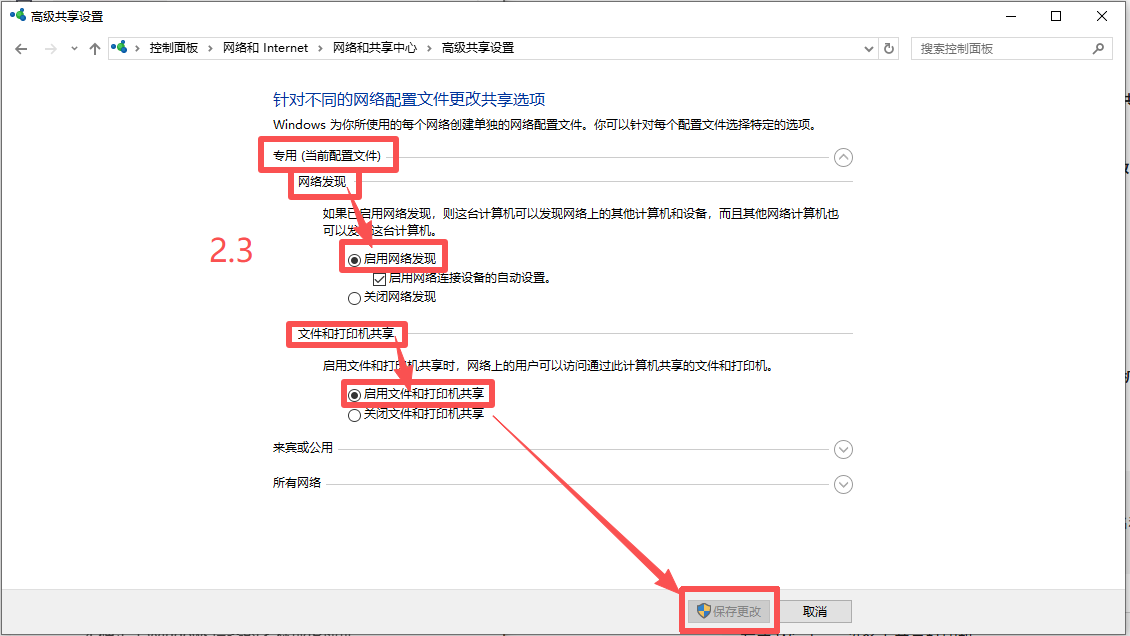Screen dimensions: 1130x636
Task: Refresh the address bar location
Action: [x=889, y=48]
